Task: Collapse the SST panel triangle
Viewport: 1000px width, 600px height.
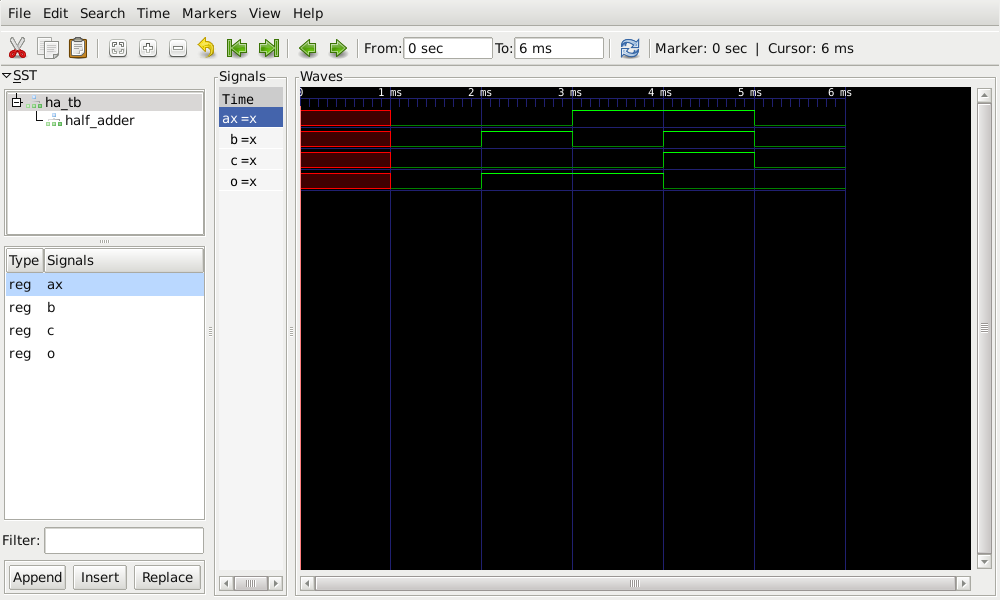Action: tap(6, 75)
